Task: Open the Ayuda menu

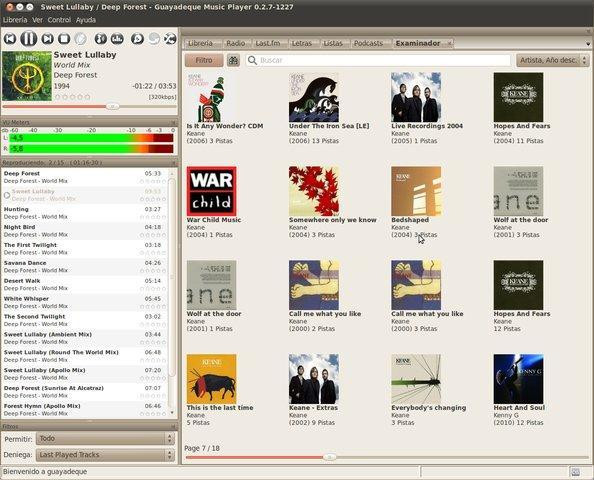Action: 86,20
